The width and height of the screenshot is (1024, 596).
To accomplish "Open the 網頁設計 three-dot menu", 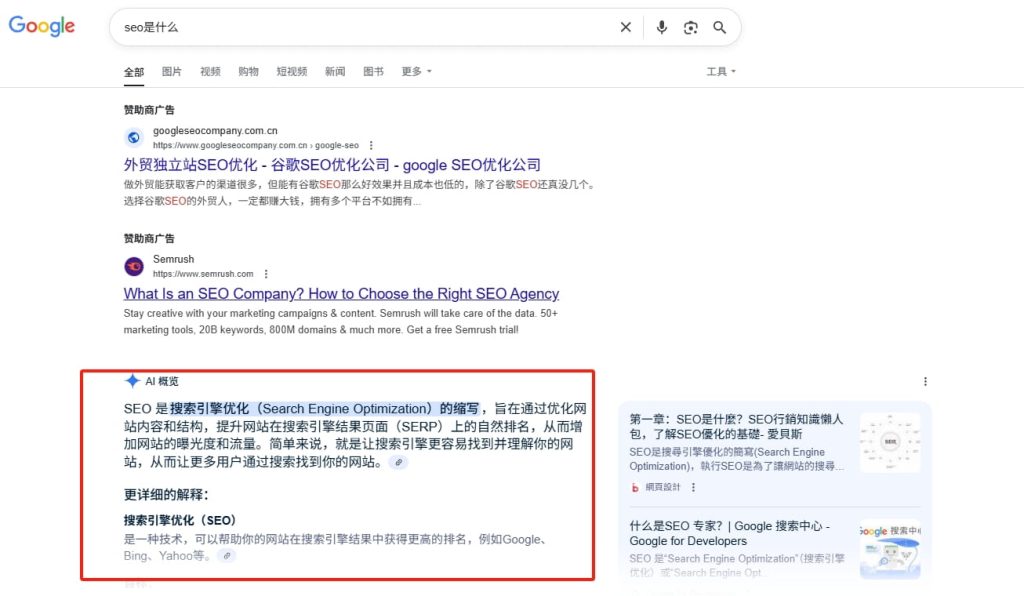I will (x=693, y=487).
